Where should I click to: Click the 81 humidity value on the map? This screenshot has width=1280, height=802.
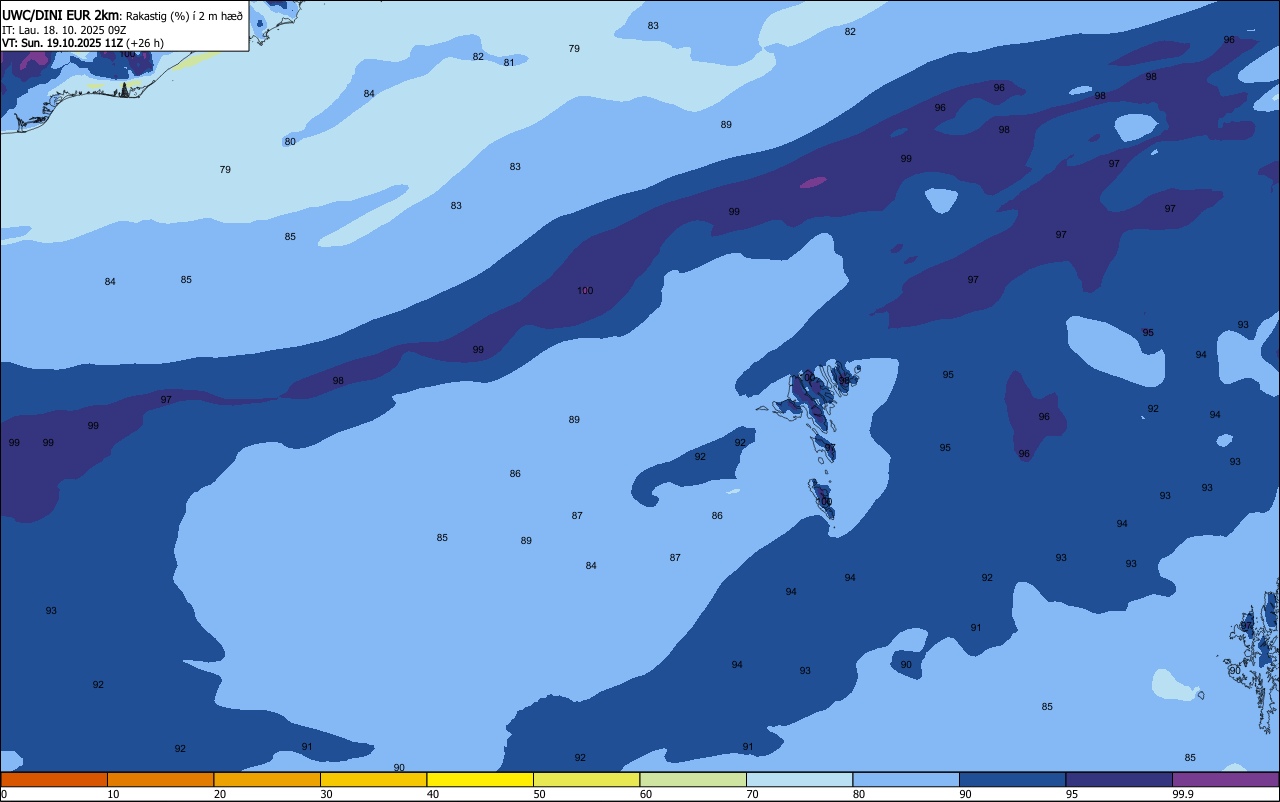pyautogui.click(x=509, y=63)
